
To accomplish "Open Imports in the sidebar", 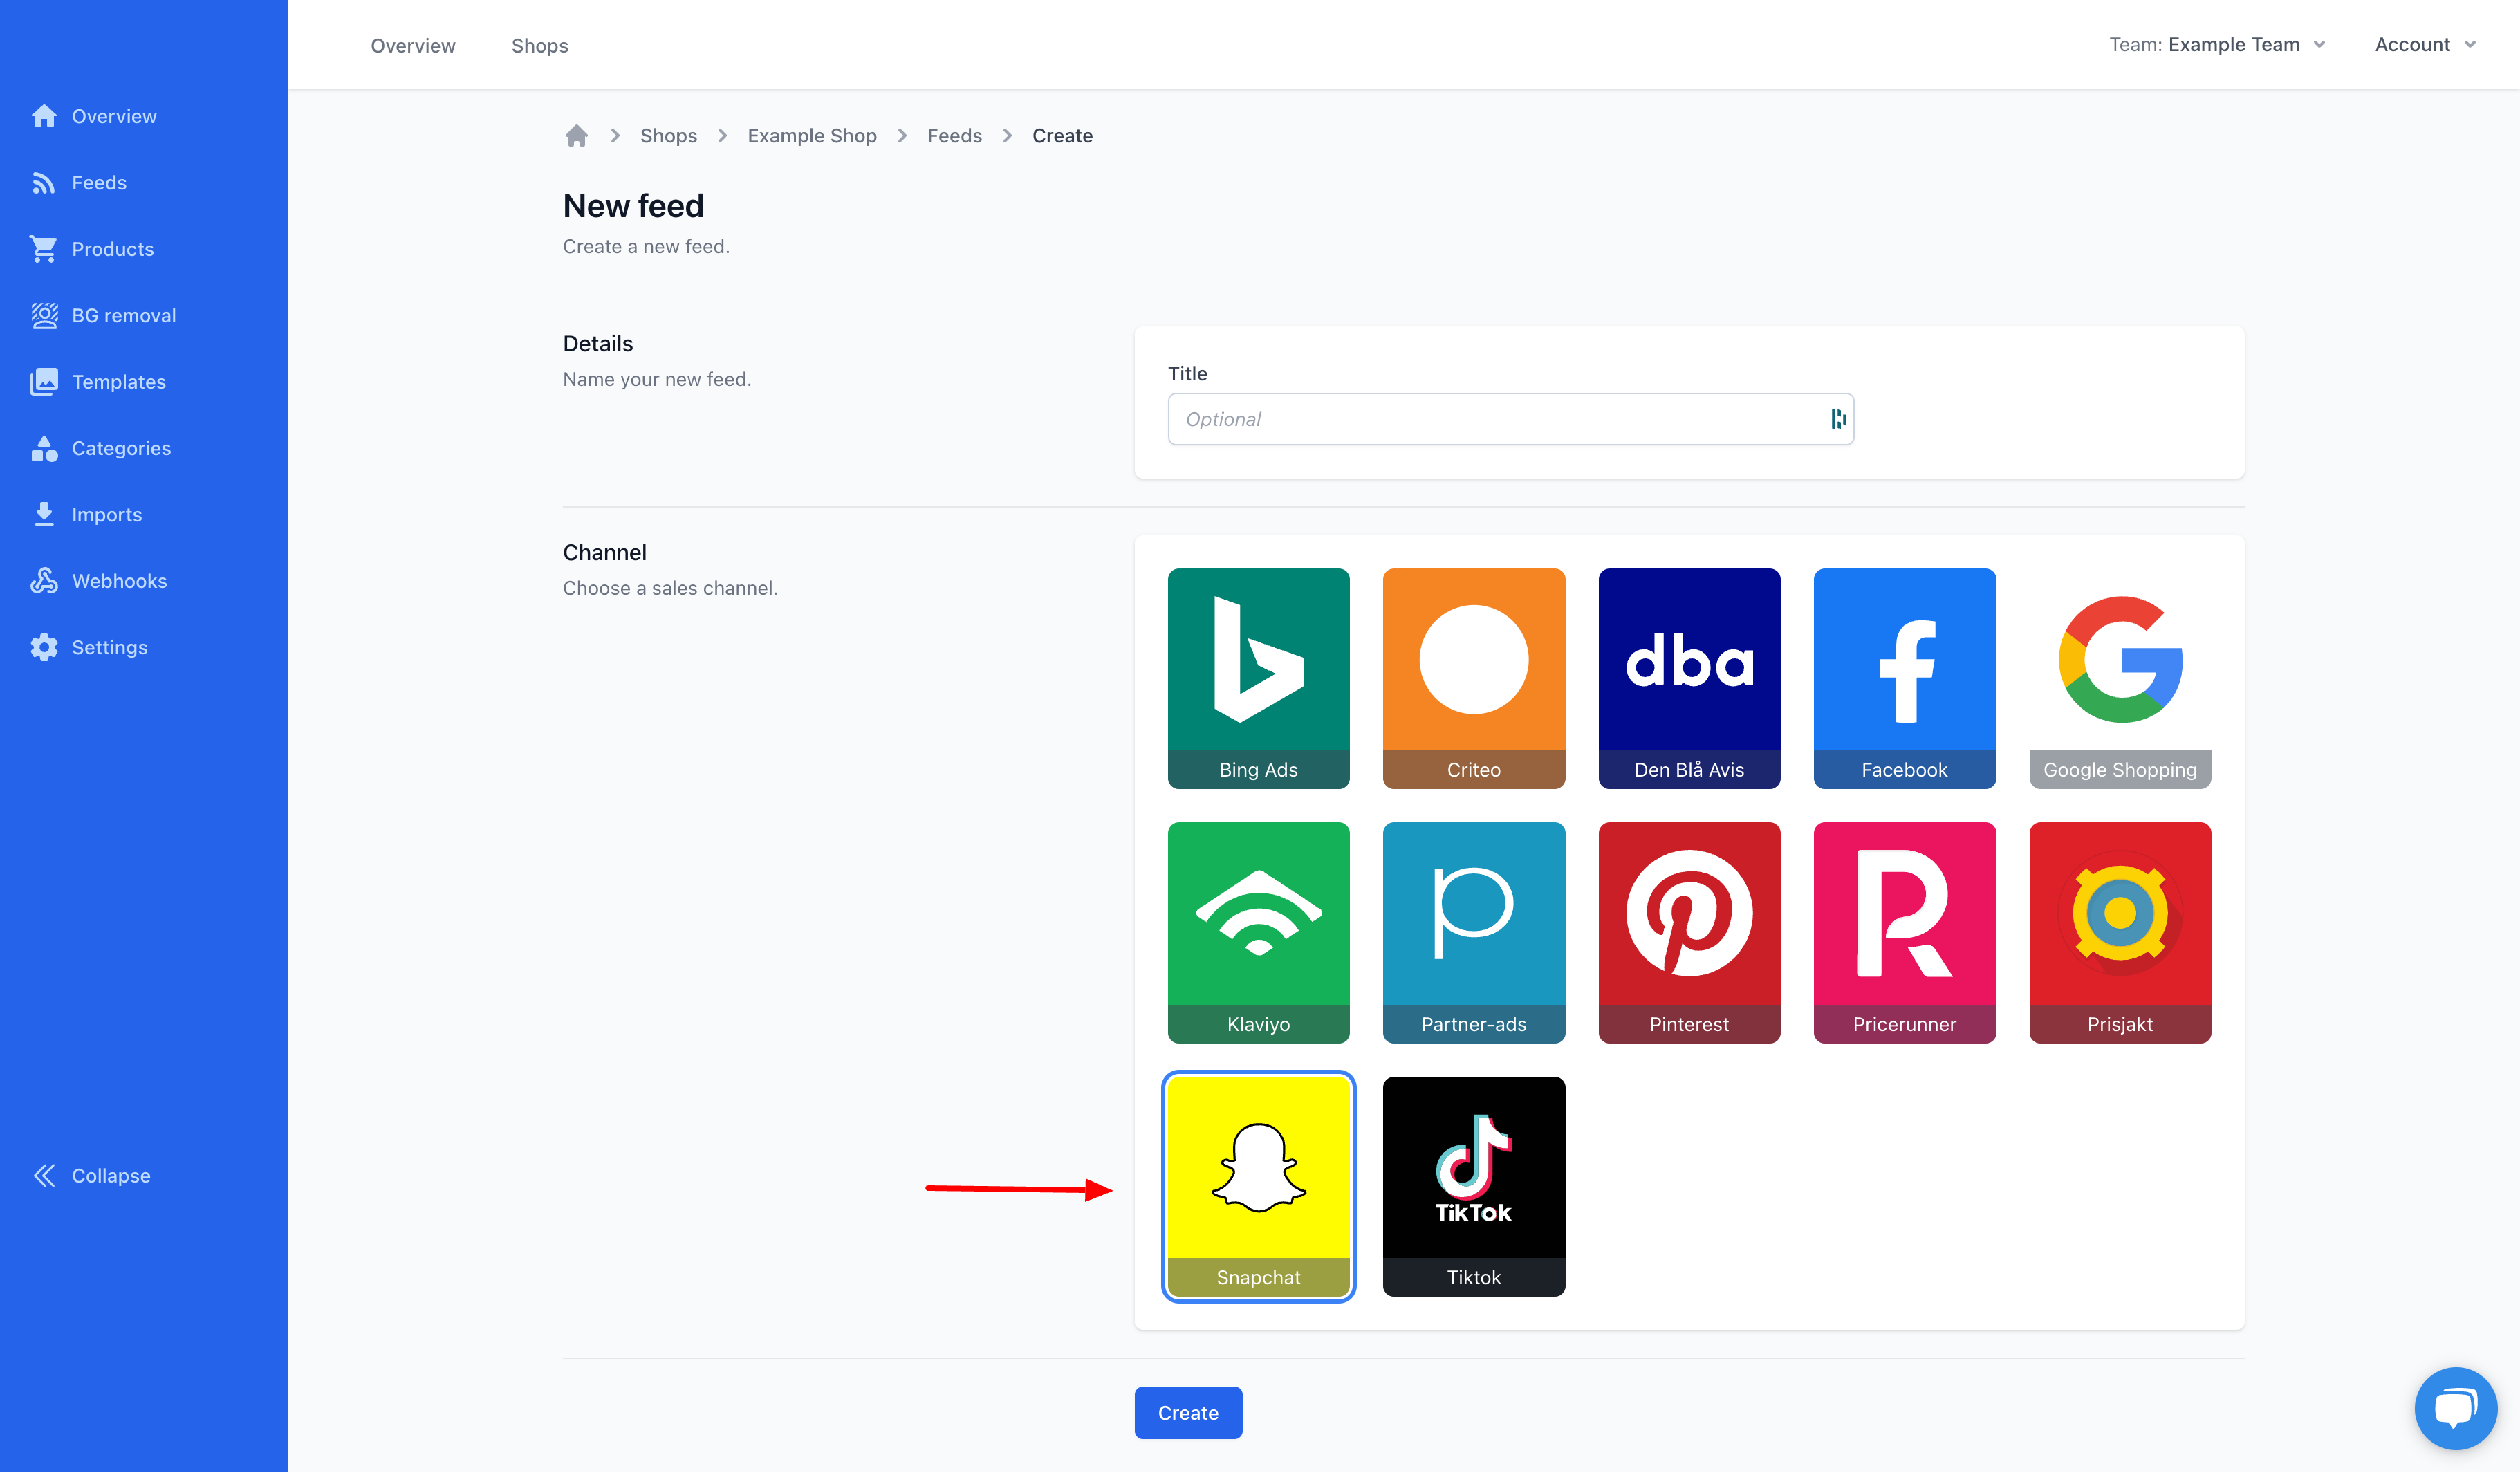I will pyautogui.click(x=107, y=514).
